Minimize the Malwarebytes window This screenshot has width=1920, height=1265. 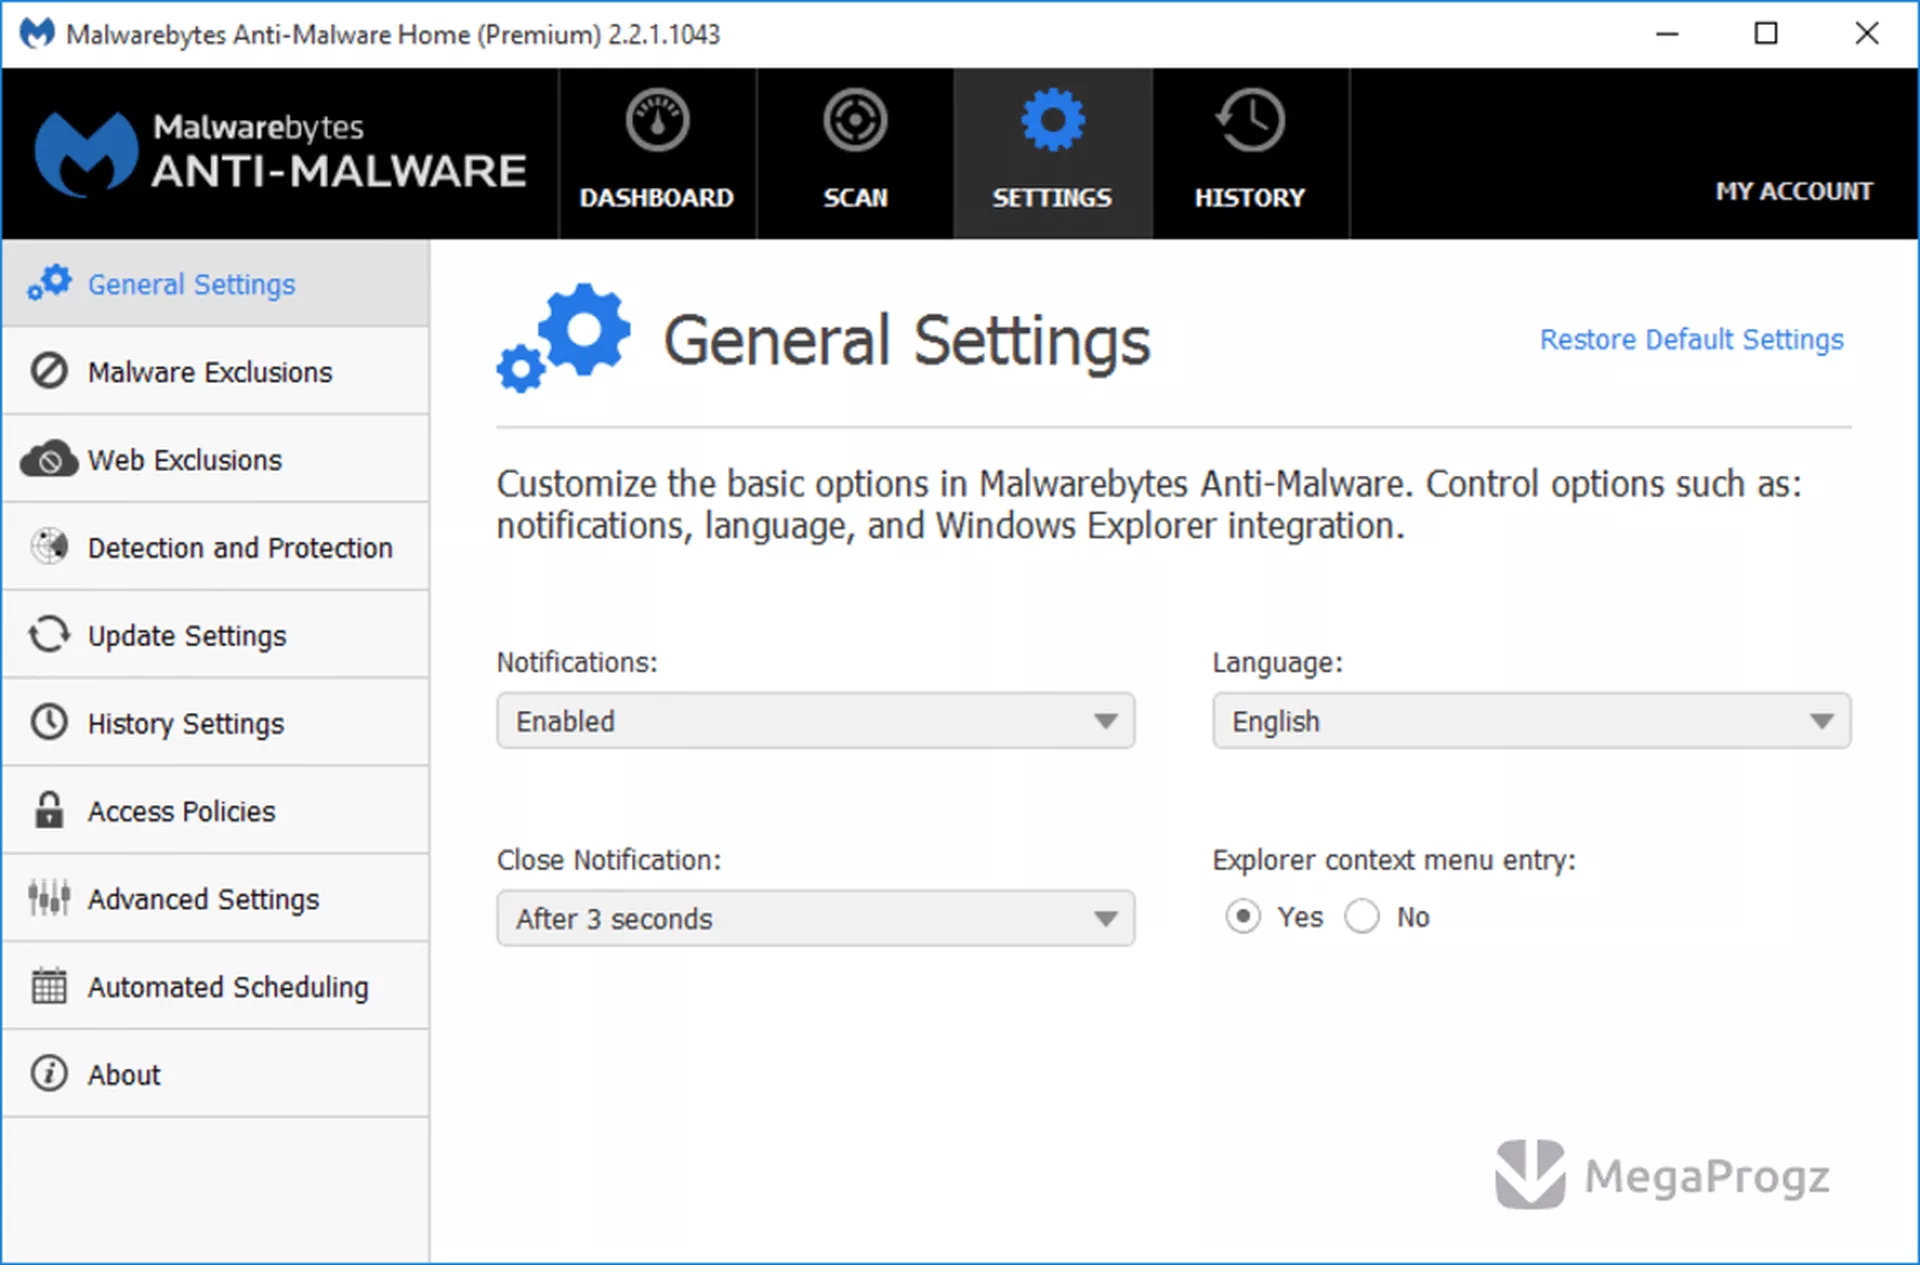click(x=1667, y=33)
